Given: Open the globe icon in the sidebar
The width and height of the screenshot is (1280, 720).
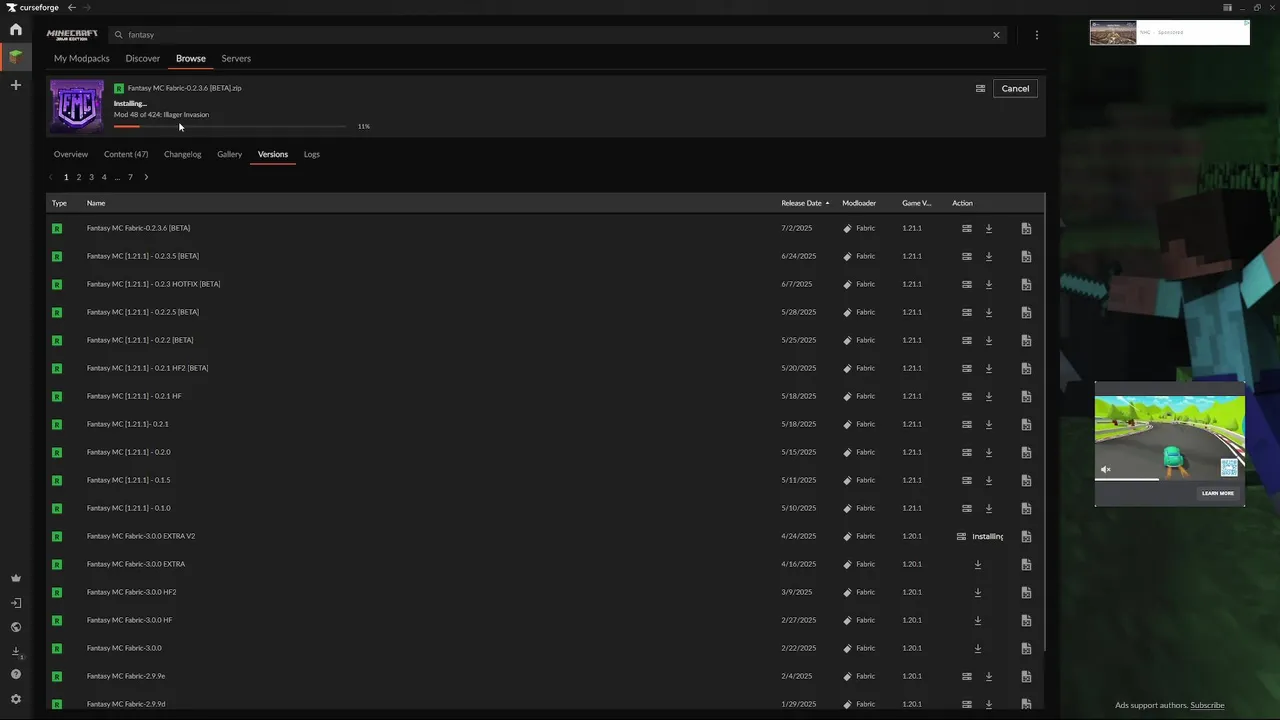Looking at the screenshot, I should (15, 627).
